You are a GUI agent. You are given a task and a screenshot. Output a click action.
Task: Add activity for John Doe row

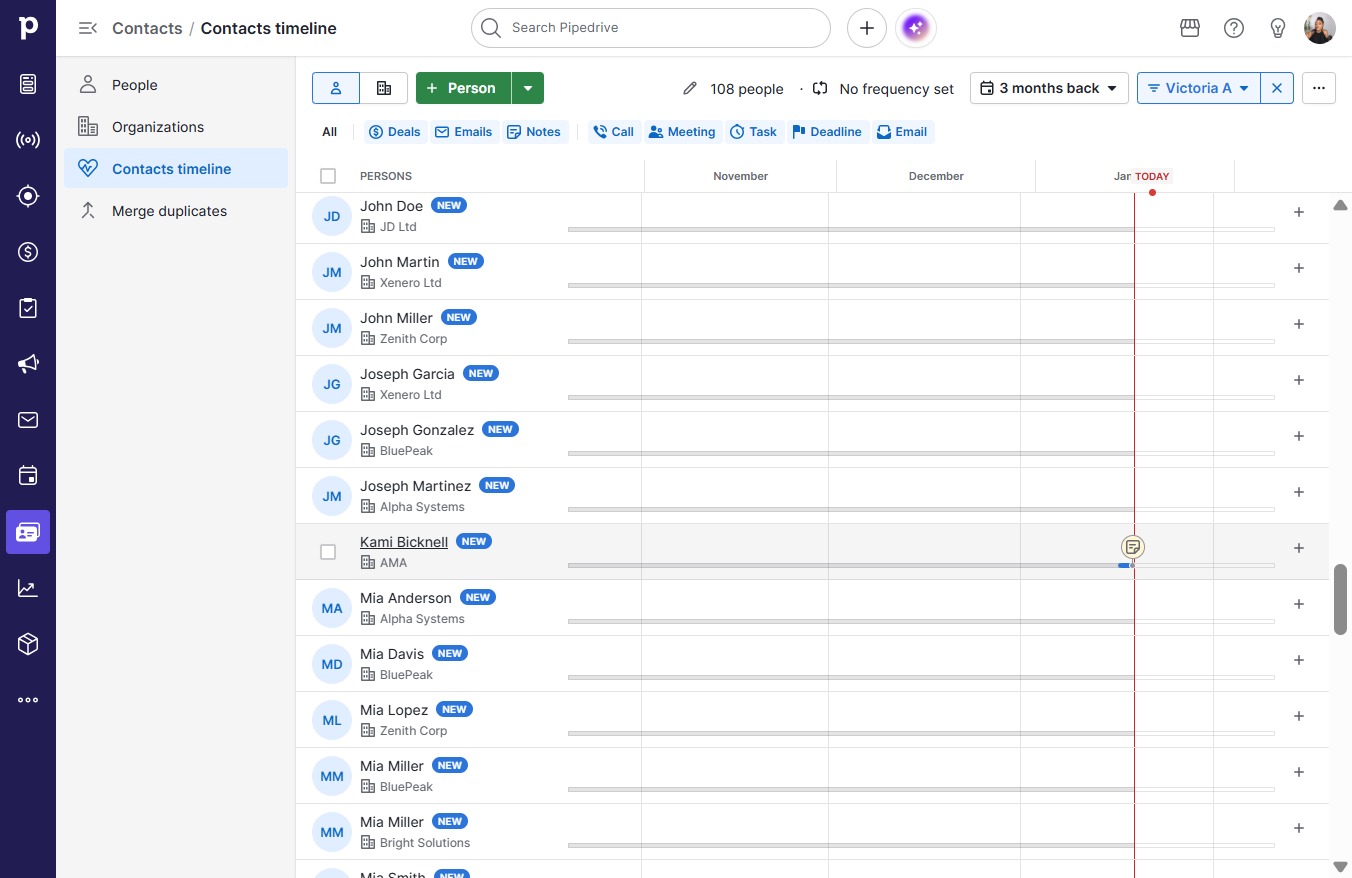(x=1299, y=212)
